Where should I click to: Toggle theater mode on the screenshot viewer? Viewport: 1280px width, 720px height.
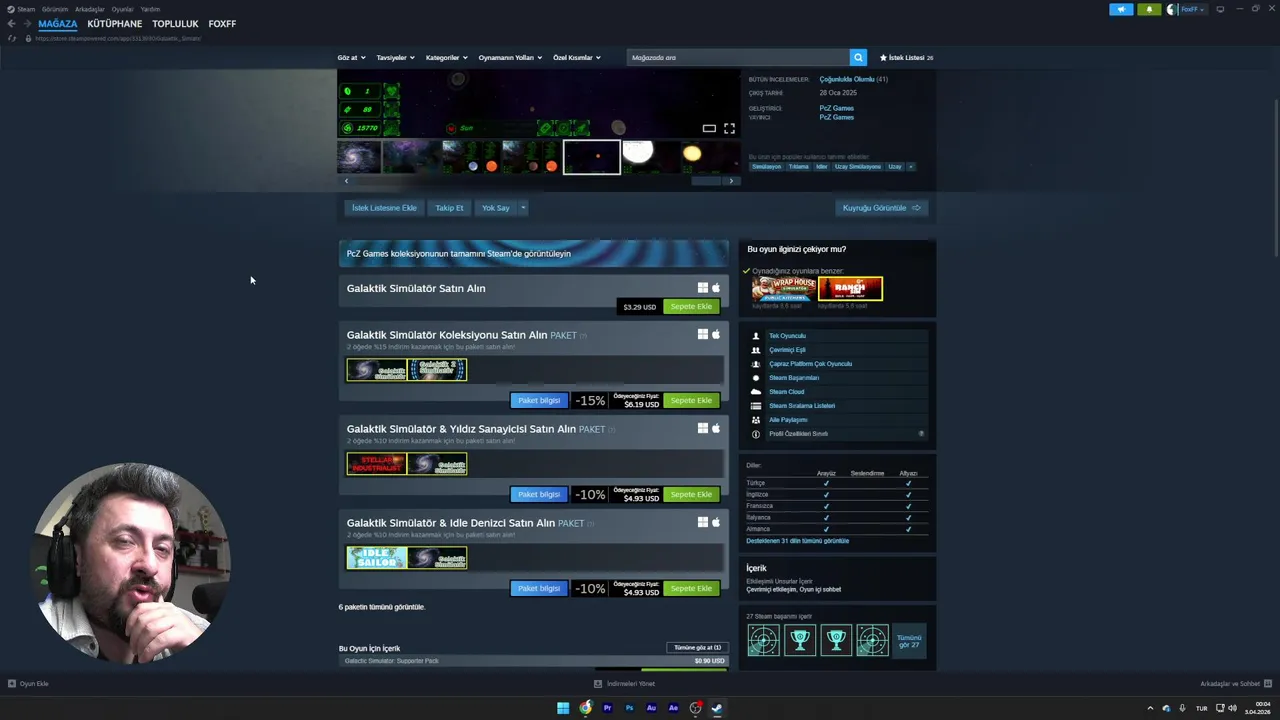point(709,128)
